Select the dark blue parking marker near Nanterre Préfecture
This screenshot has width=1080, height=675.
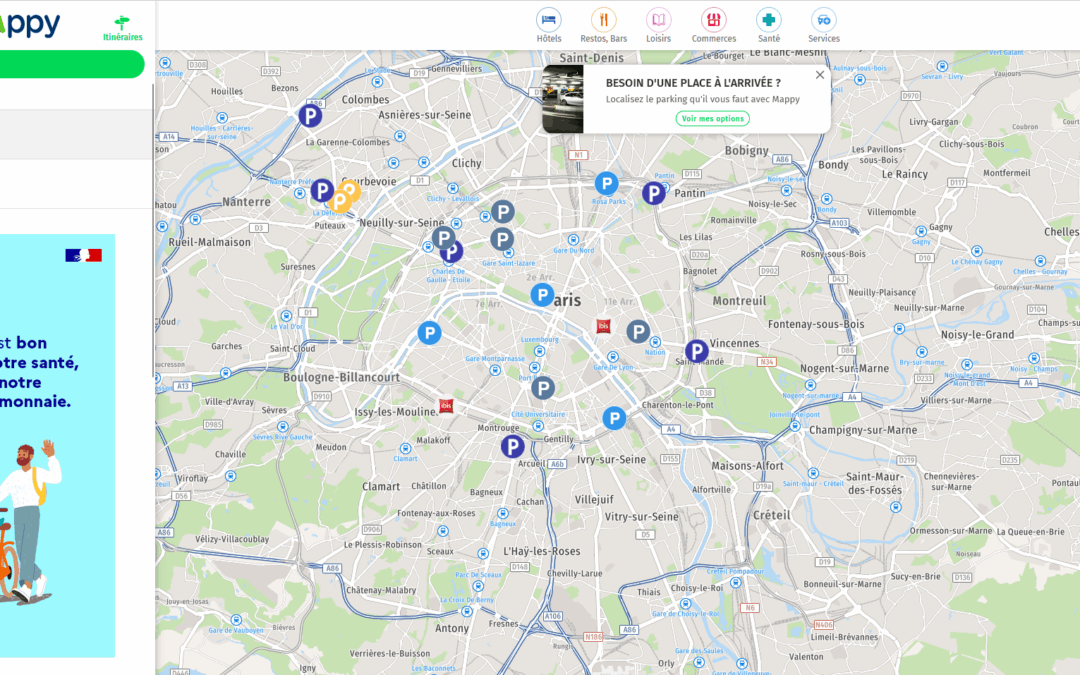(322, 190)
